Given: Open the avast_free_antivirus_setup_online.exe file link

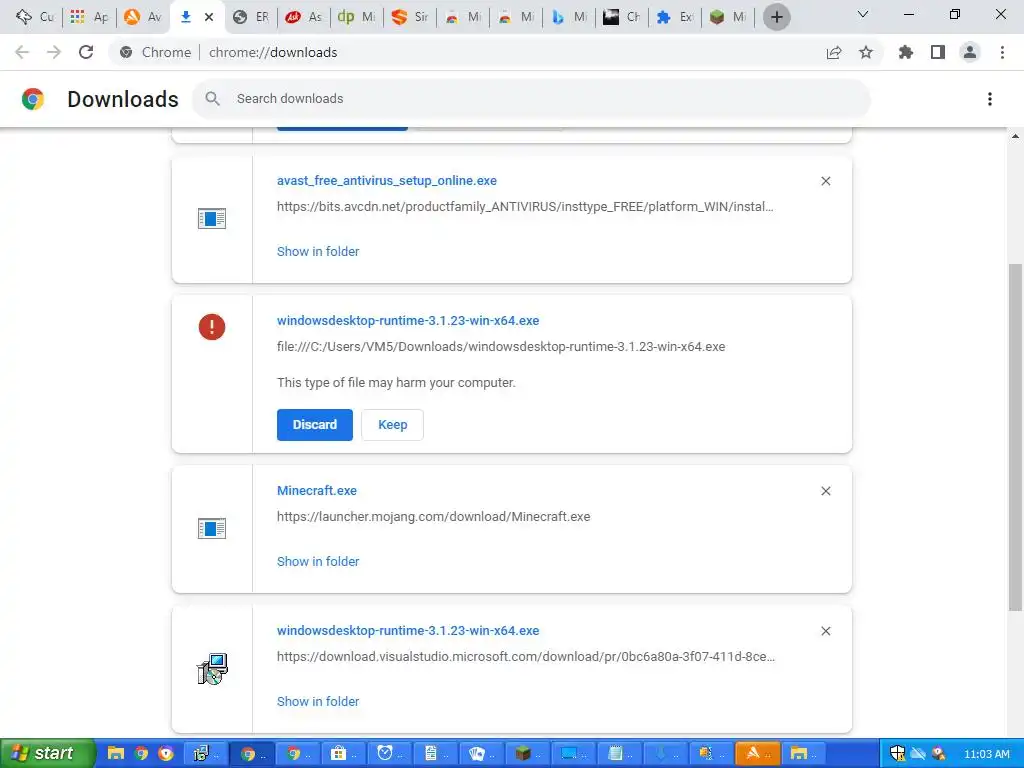Looking at the screenshot, I should pos(387,181).
